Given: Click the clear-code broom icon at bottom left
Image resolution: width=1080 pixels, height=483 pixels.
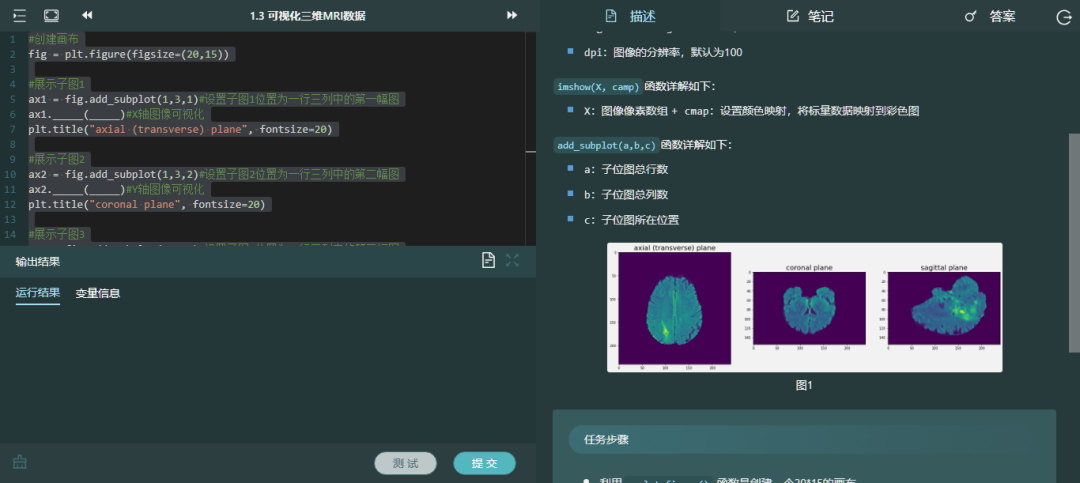Looking at the screenshot, I should (19, 462).
